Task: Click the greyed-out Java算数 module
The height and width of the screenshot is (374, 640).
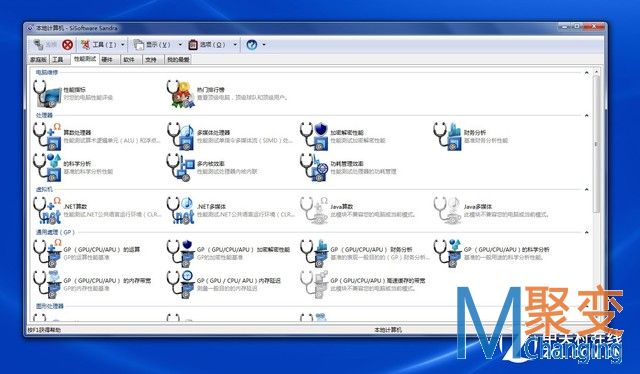Action: 358,210
